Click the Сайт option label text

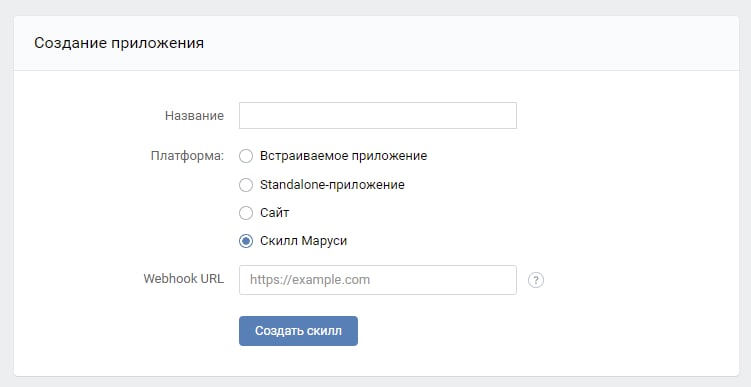pos(274,213)
